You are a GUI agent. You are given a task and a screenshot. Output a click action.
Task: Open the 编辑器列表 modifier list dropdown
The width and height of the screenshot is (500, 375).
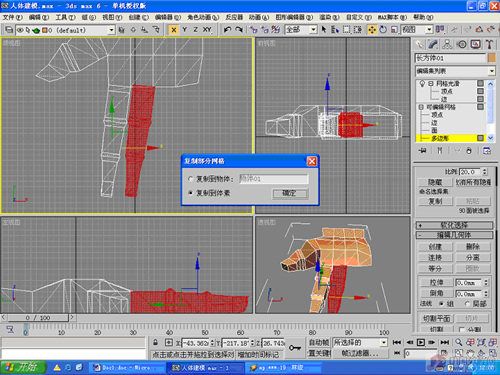492,71
